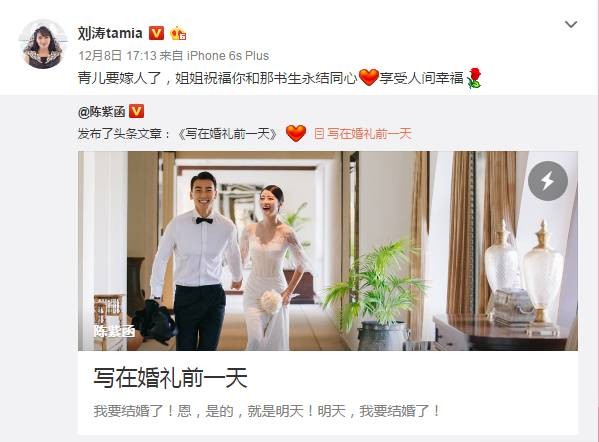Click the membership crown icon

click(x=178, y=34)
